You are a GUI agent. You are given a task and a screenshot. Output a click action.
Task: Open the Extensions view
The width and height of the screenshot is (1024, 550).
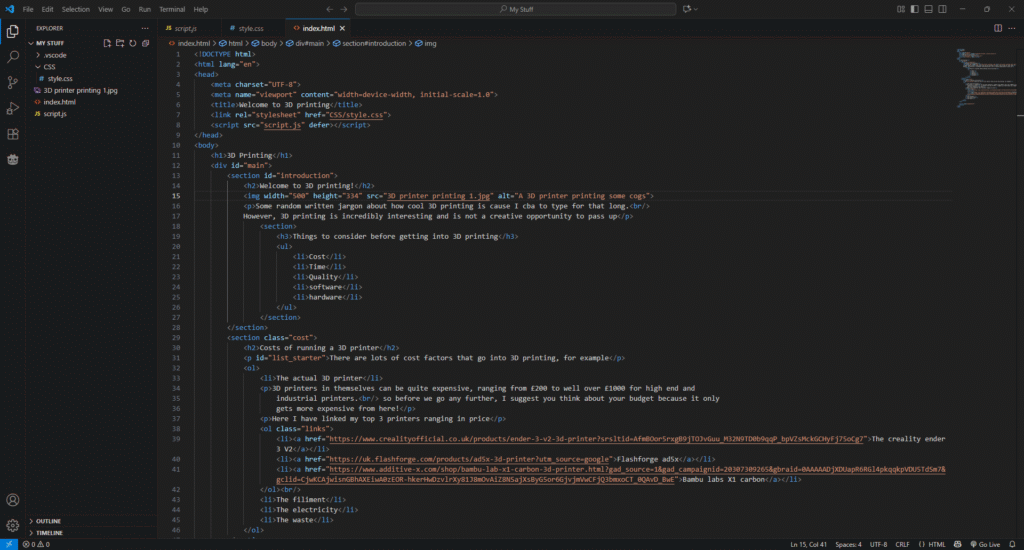(13, 133)
